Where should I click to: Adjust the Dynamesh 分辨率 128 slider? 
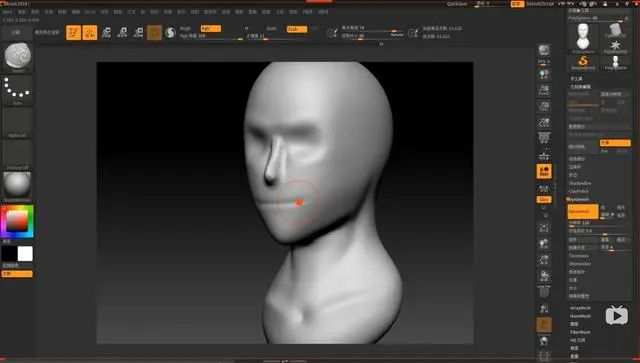(x=598, y=223)
